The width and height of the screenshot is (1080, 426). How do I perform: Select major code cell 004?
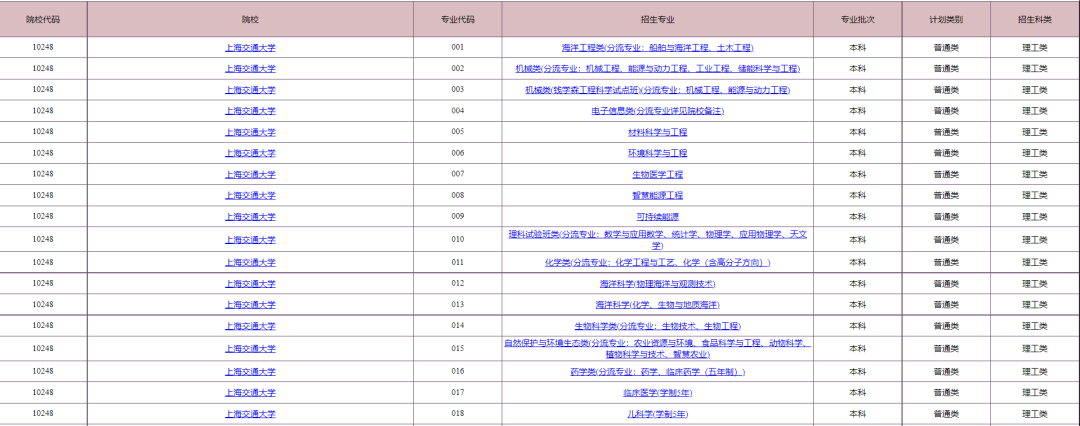458,111
